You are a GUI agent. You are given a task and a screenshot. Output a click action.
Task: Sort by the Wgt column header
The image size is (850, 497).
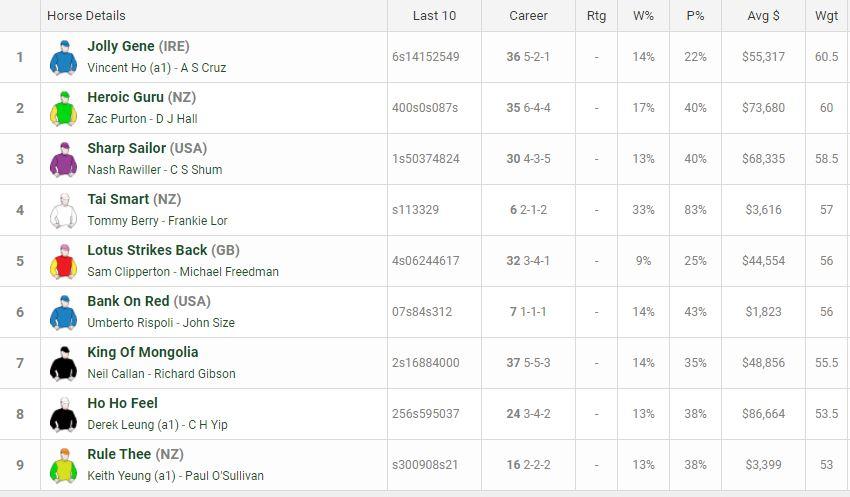click(826, 16)
